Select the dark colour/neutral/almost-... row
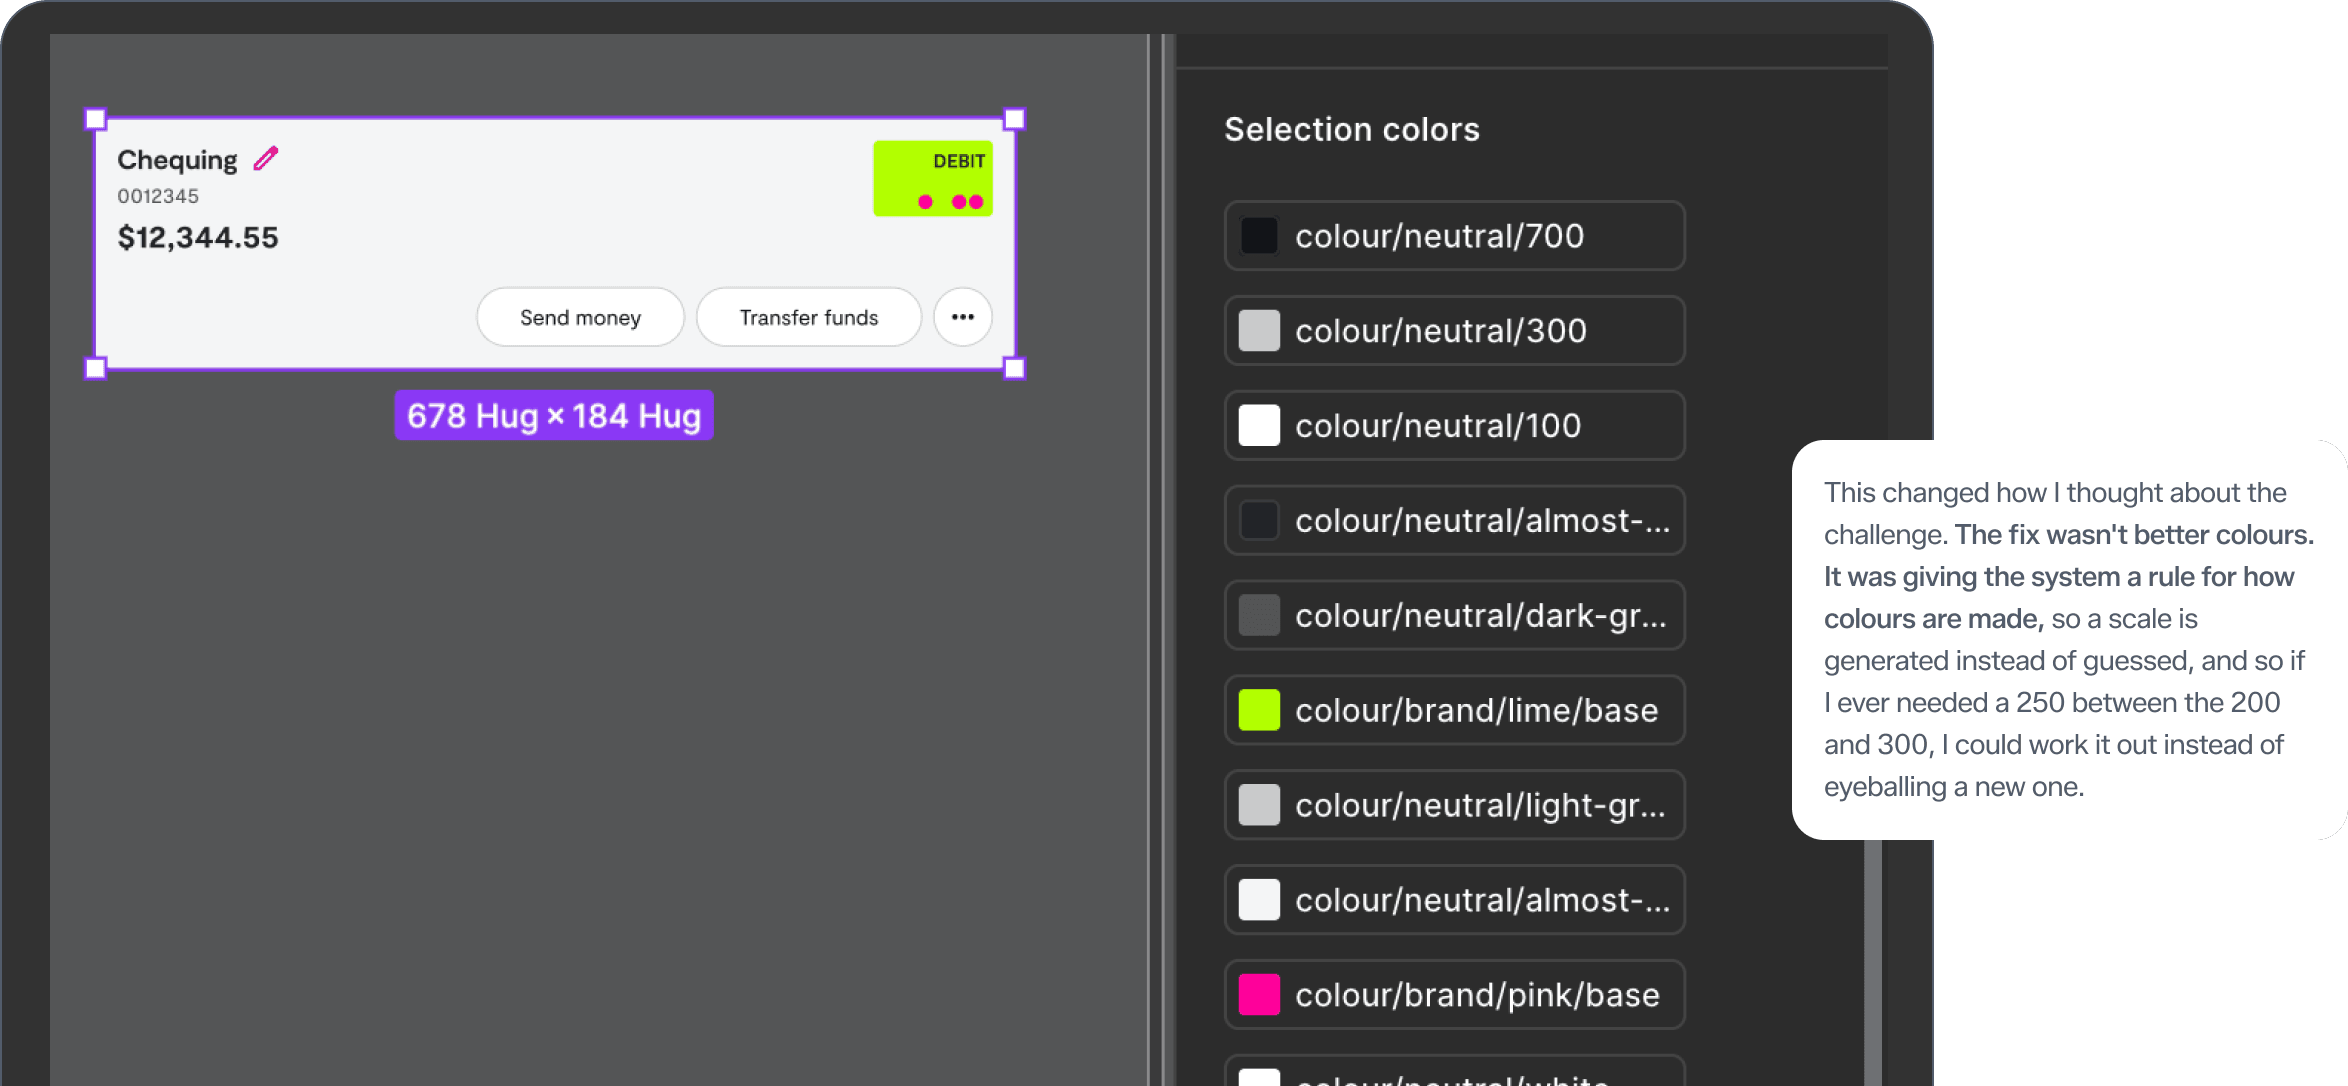Image resolution: width=2348 pixels, height=1086 pixels. [x=1455, y=520]
